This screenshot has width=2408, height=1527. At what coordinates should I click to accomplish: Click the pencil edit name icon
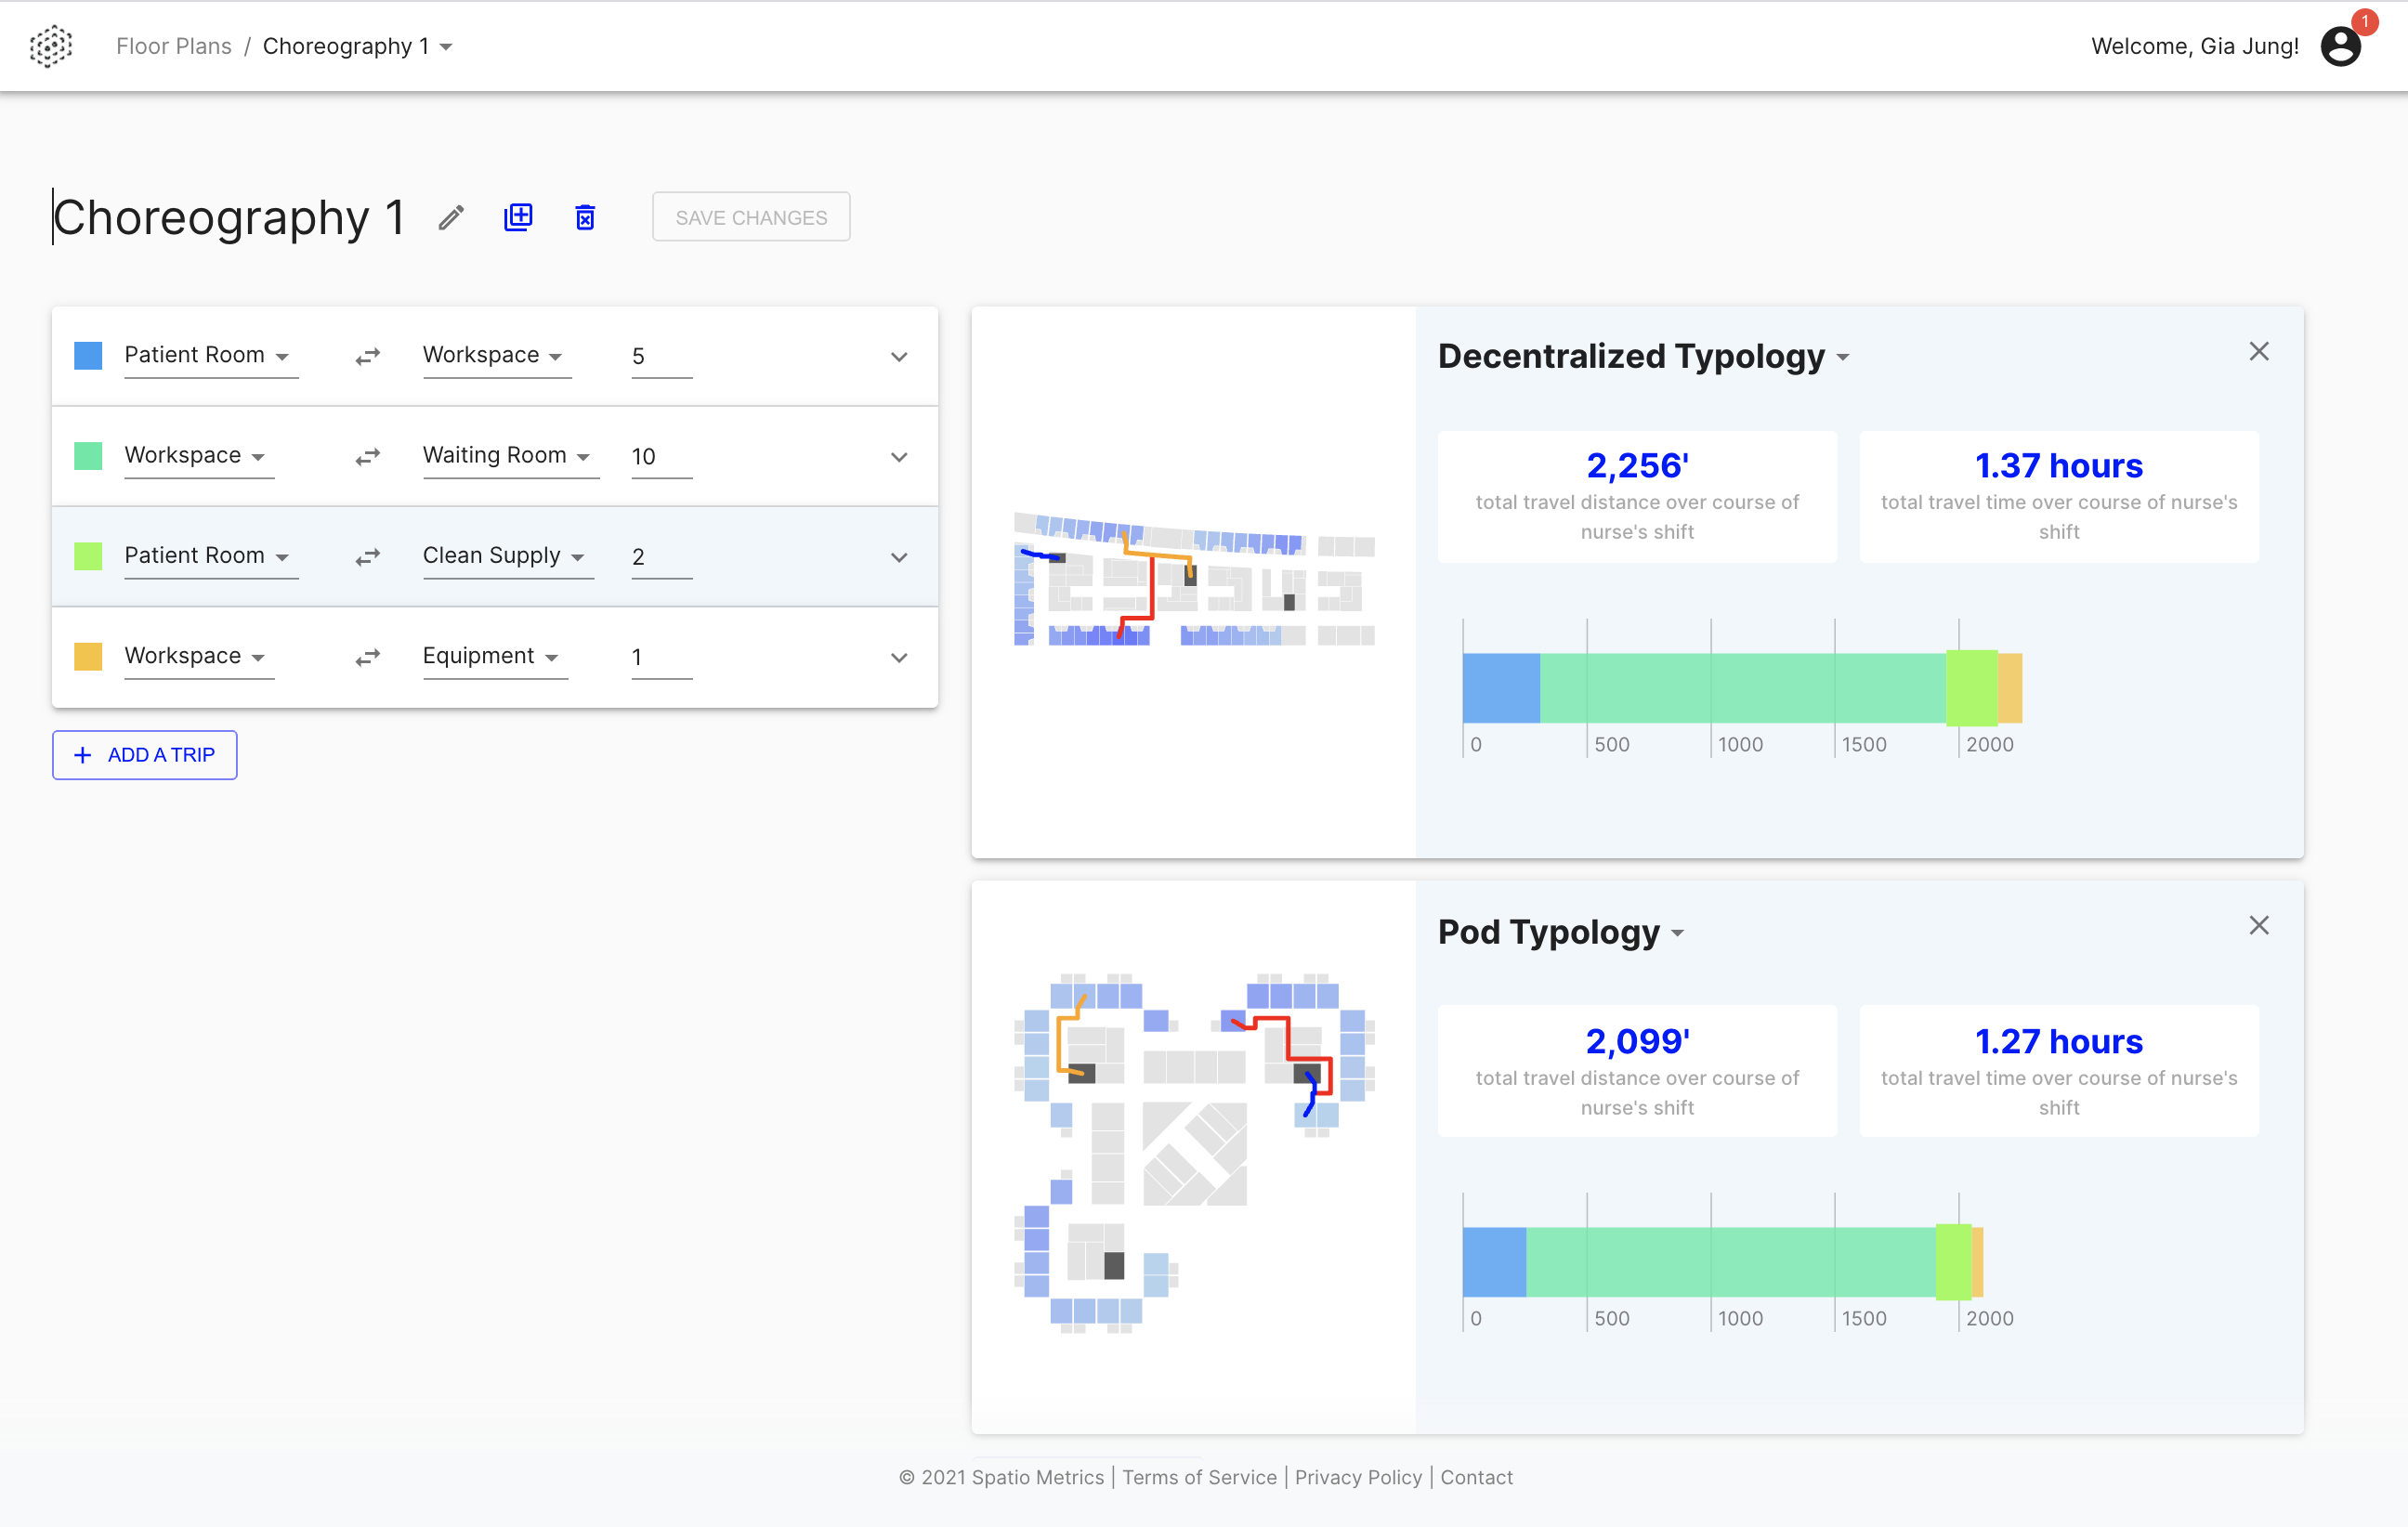point(451,217)
